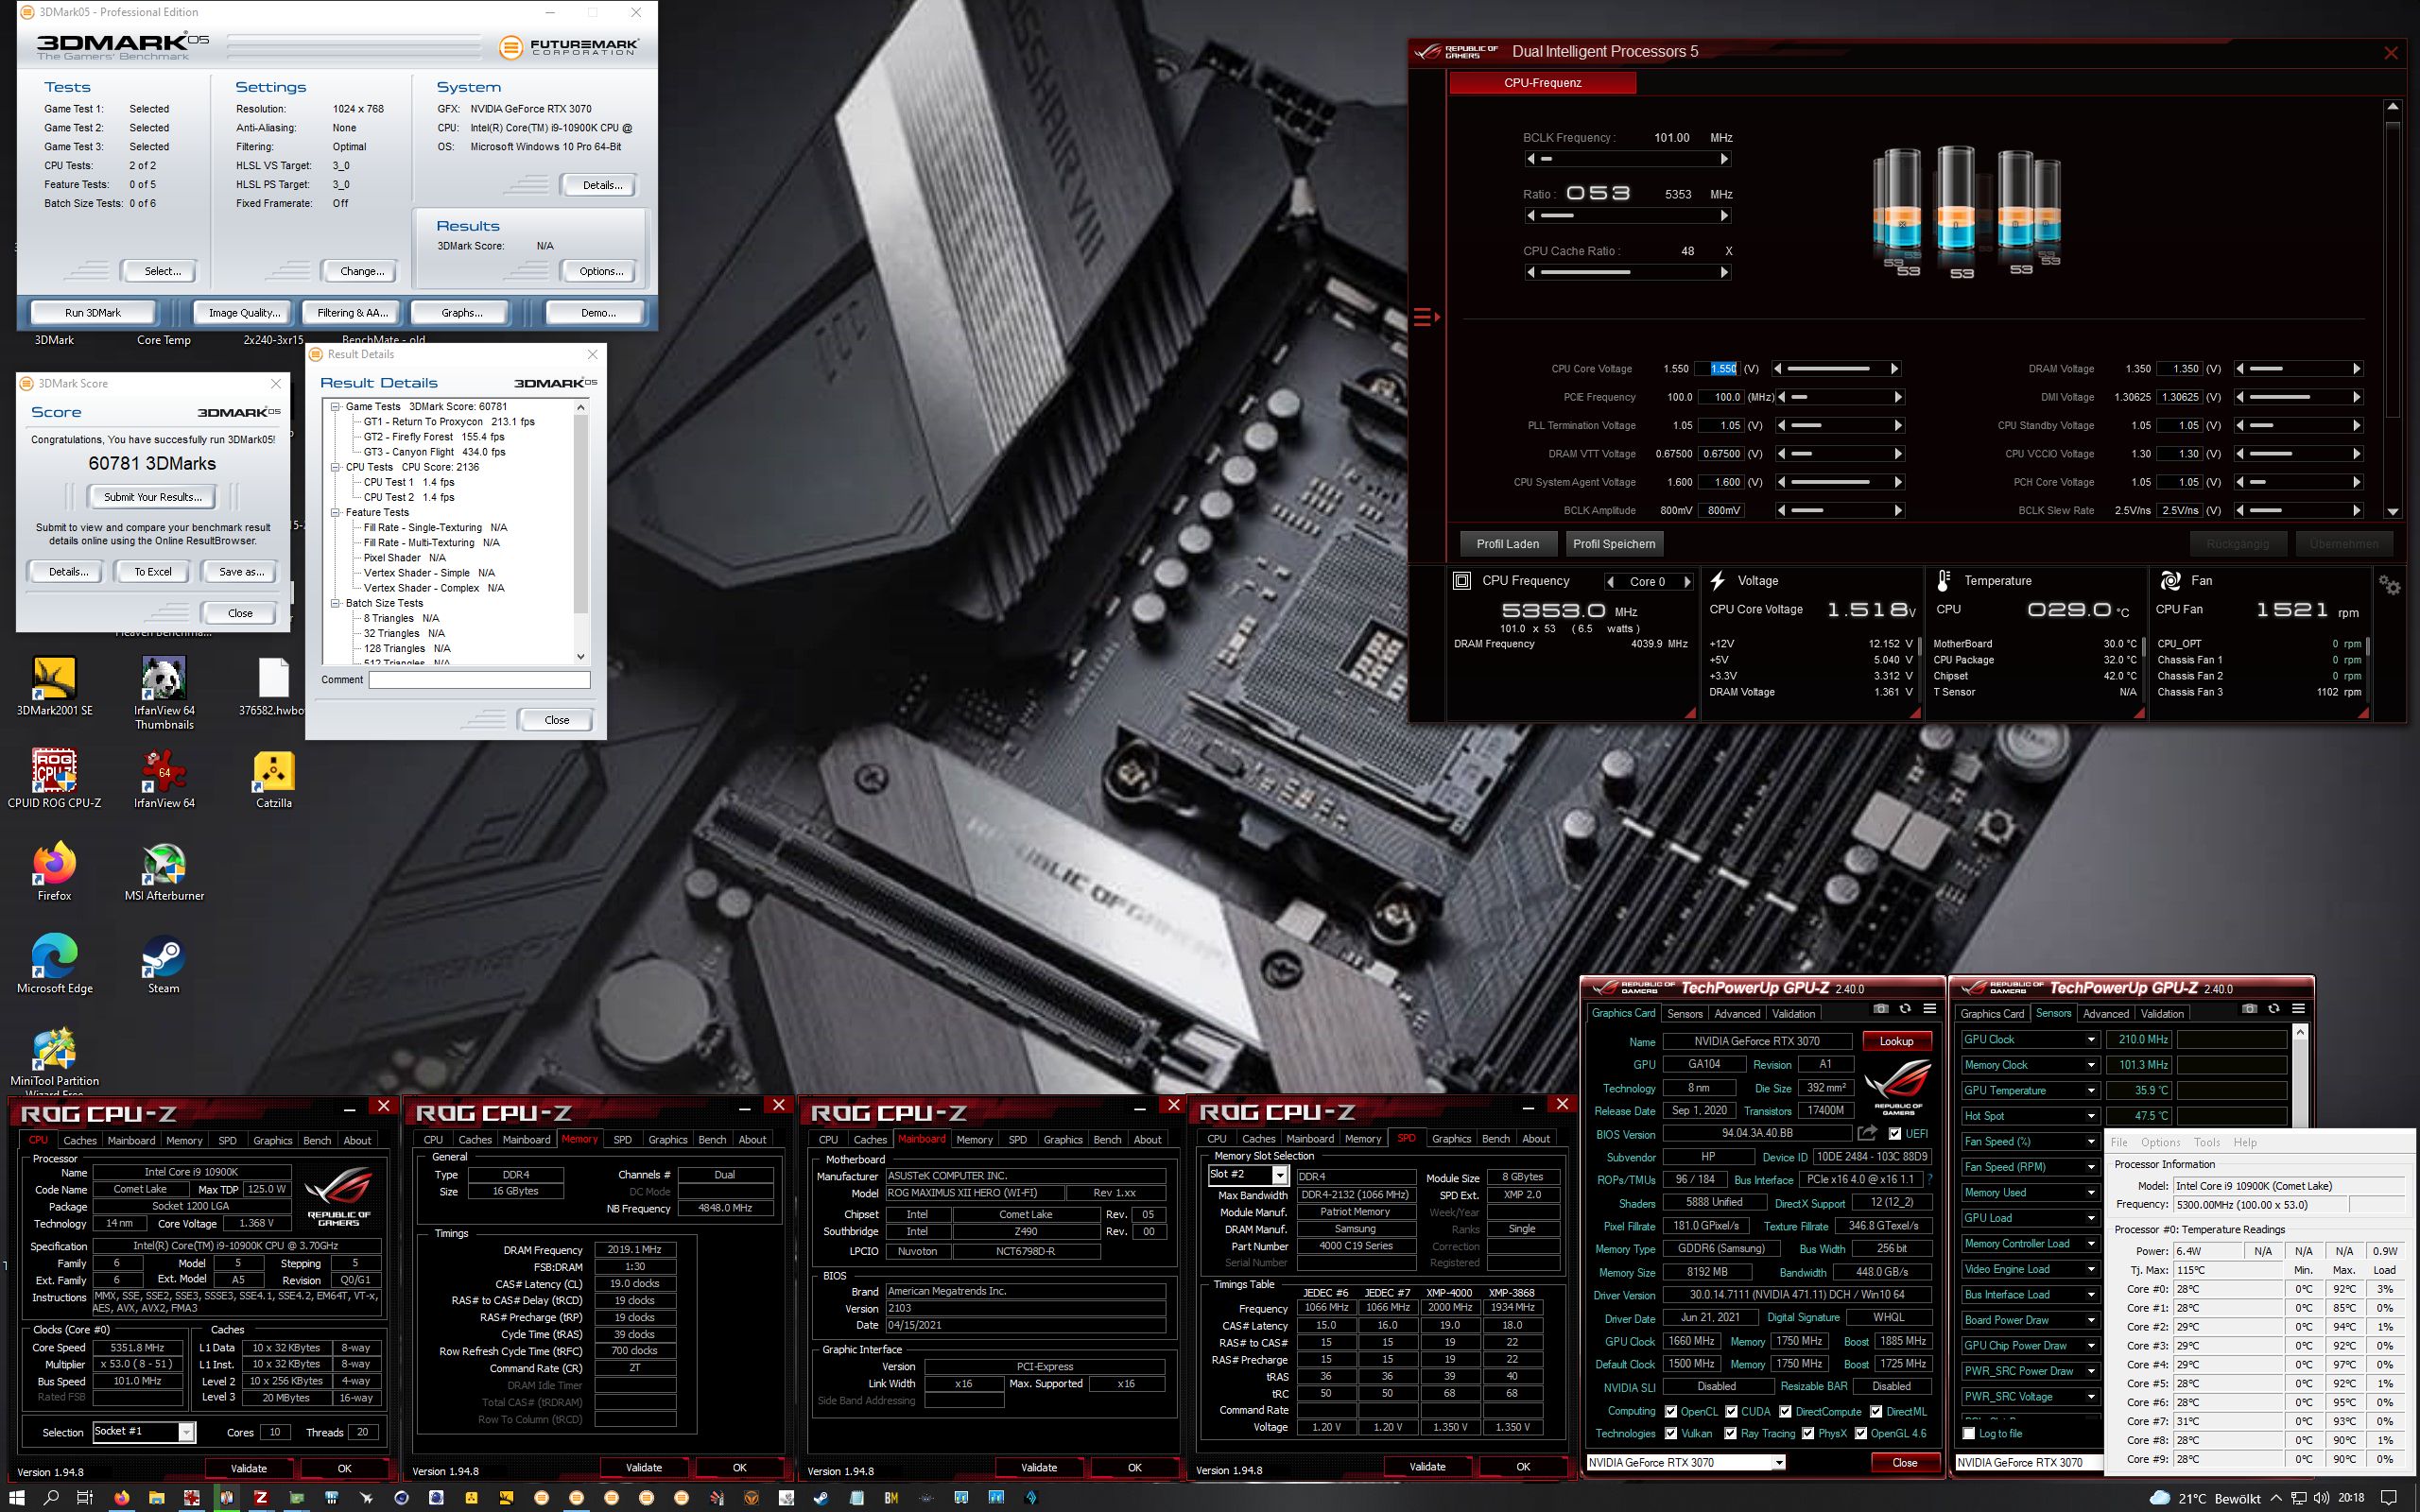Viewport: 2420px width, 1512px height.
Task: Open the GPU Temperature sensor dropdown
Action: [x=2090, y=1090]
